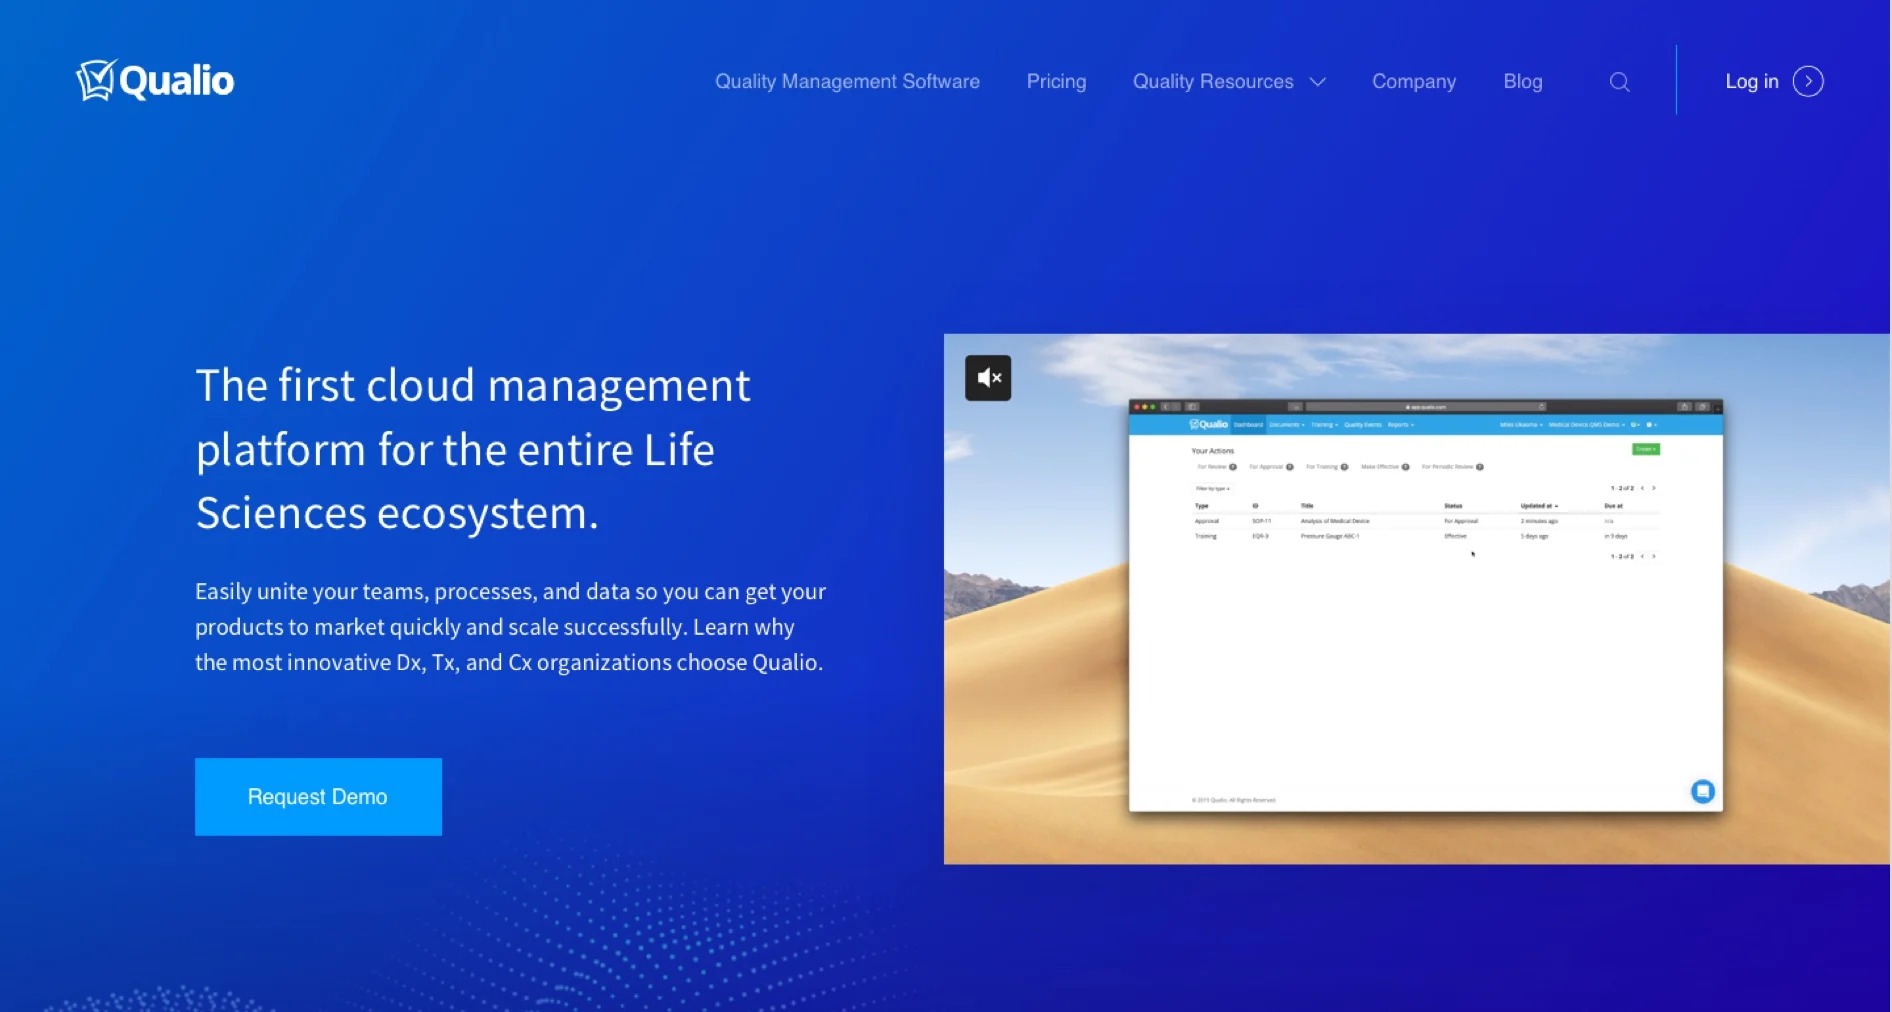Unmute the video with the speaker icon
The height and width of the screenshot is (1012, 1892).
pos(988,378)
